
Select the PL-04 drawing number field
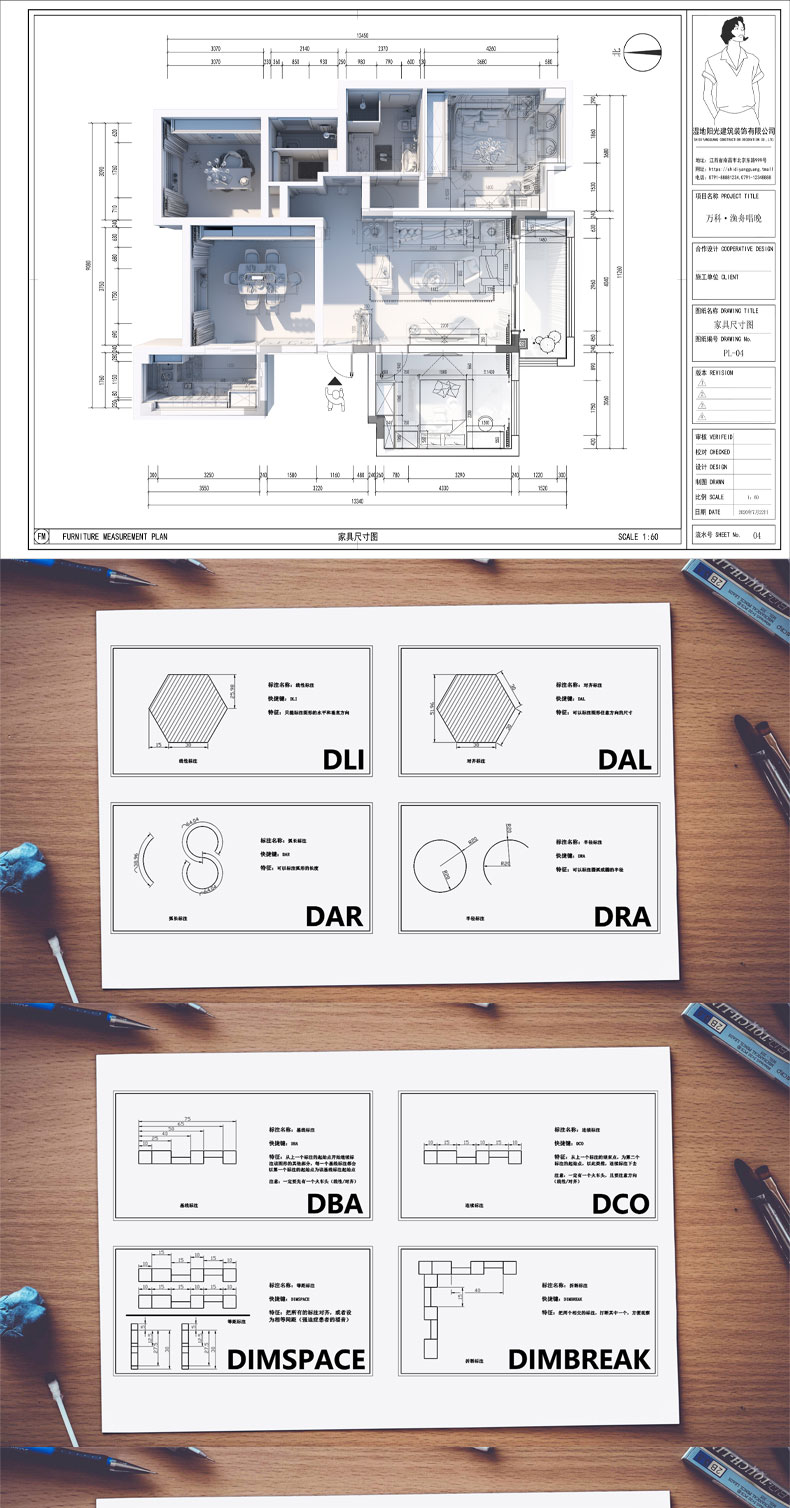[733, 353]
